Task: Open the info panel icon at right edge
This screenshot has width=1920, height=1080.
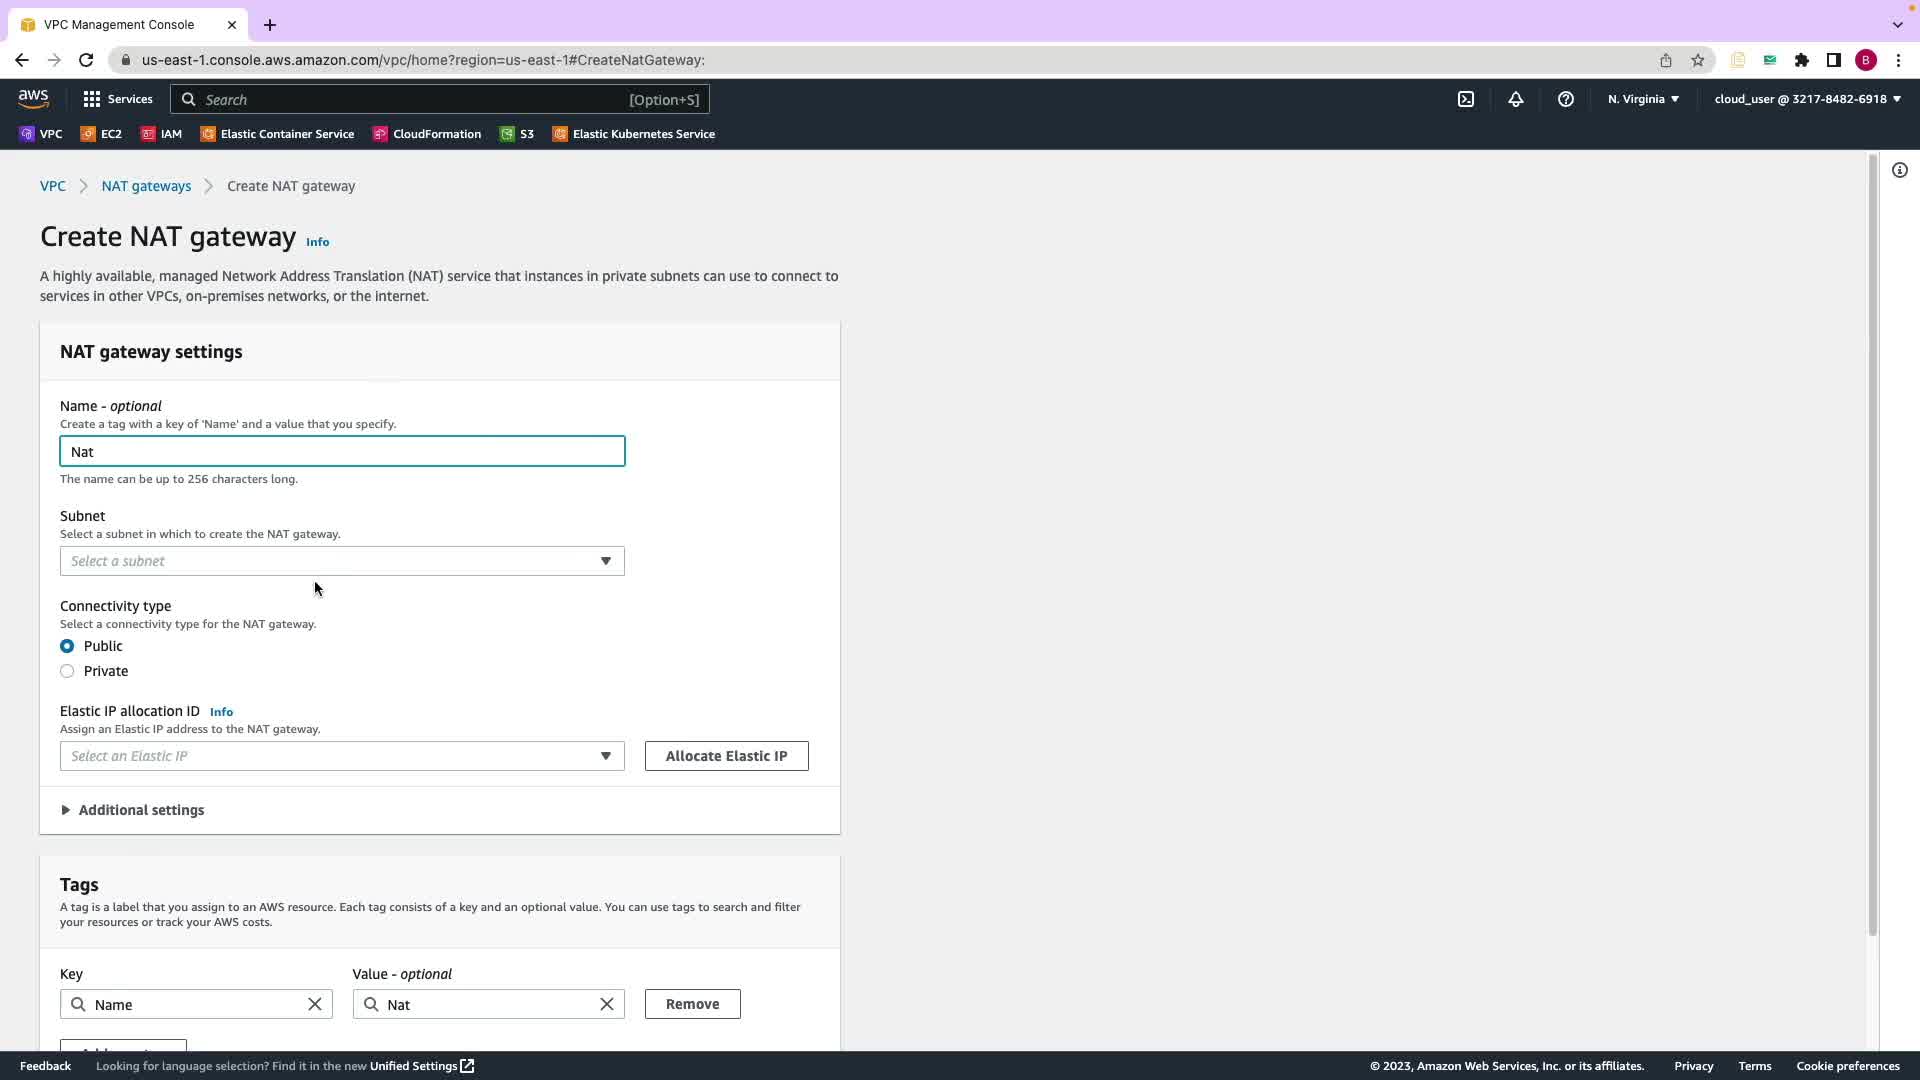Action: pos(1900,170)
